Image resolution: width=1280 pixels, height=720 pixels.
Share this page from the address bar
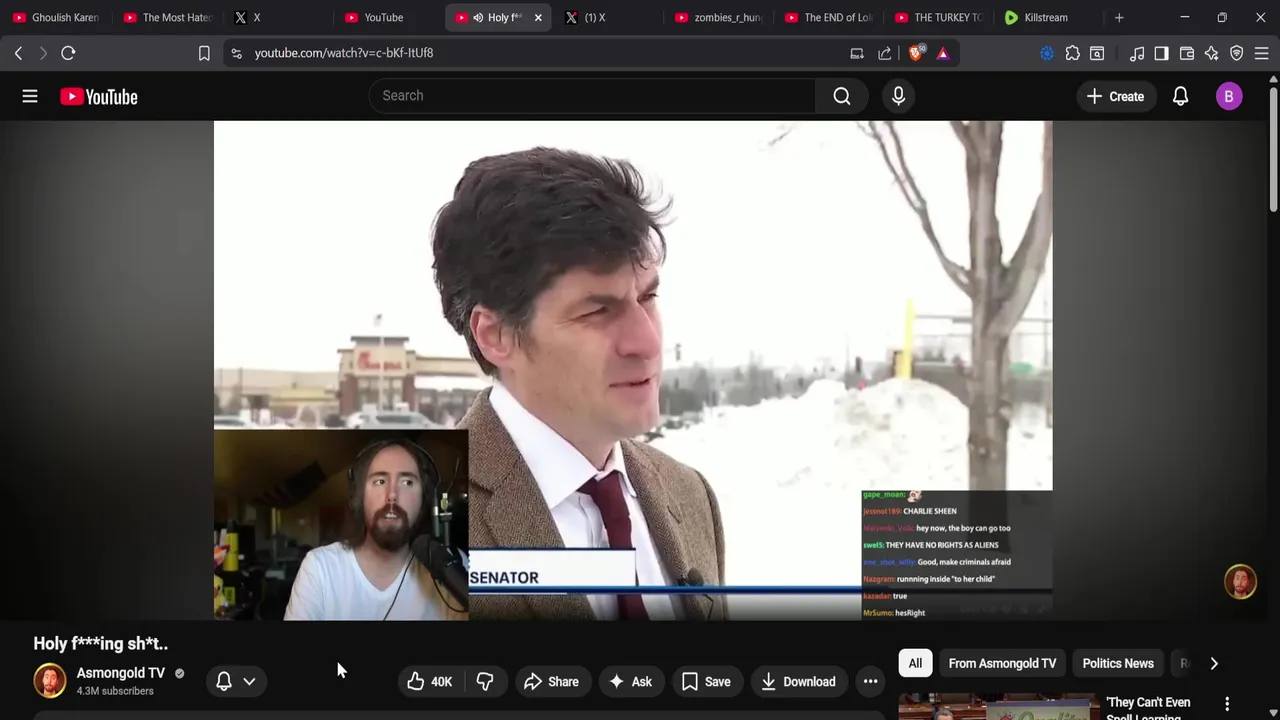tap(885, 53)
